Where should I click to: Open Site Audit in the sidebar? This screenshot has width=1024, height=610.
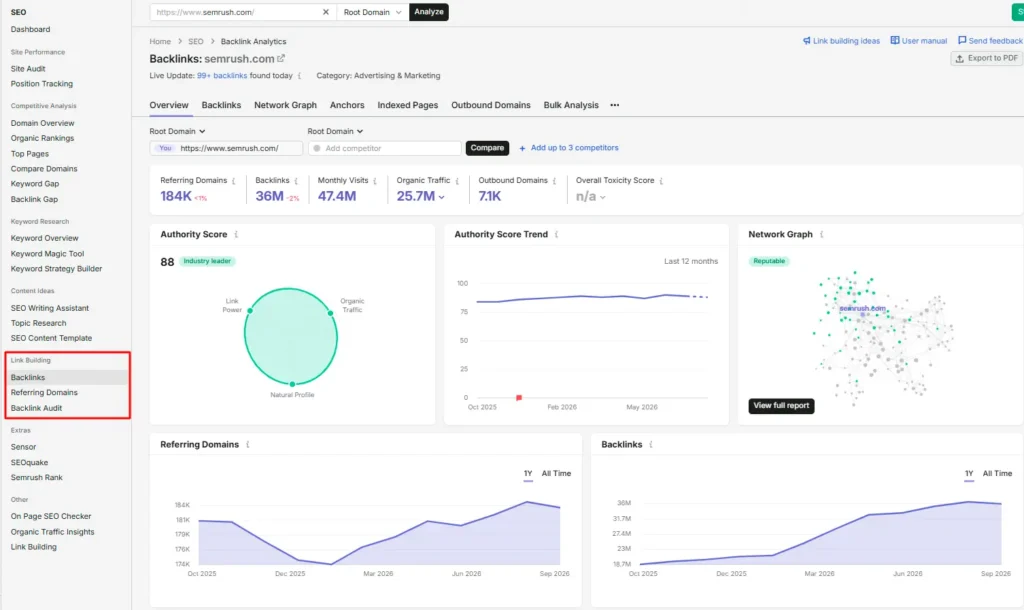[28, 69]
